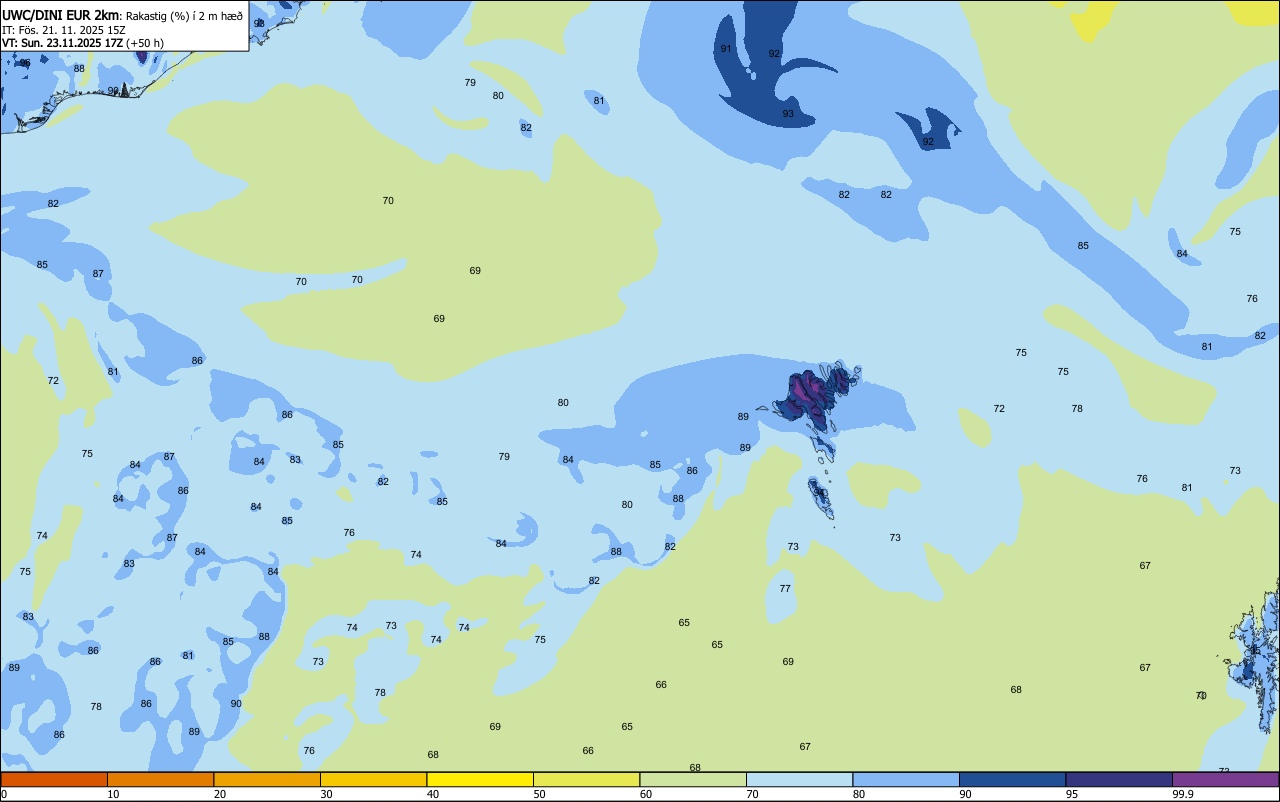
Task: Click the 'Rakastig (%) í 2 m hæð' text
Action: [x=184, y=16]
